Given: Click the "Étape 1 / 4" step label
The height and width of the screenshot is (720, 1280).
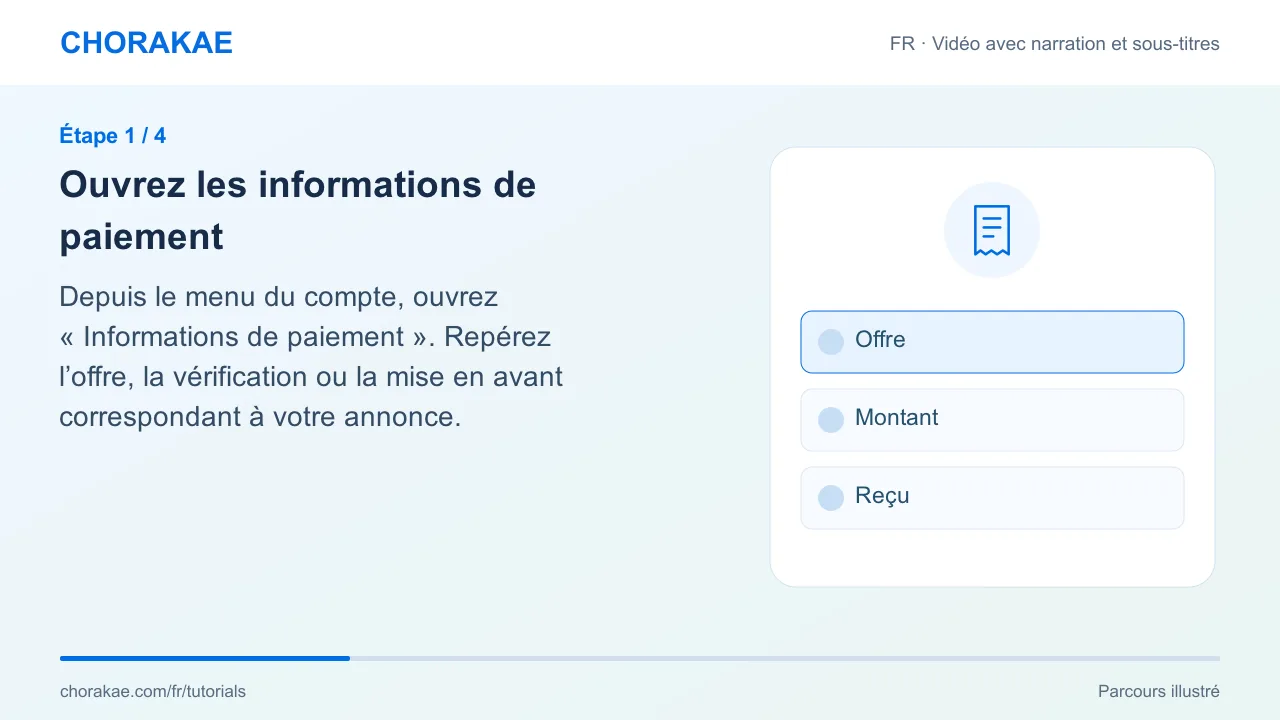Looking at the screenshot, I should 113,136.
